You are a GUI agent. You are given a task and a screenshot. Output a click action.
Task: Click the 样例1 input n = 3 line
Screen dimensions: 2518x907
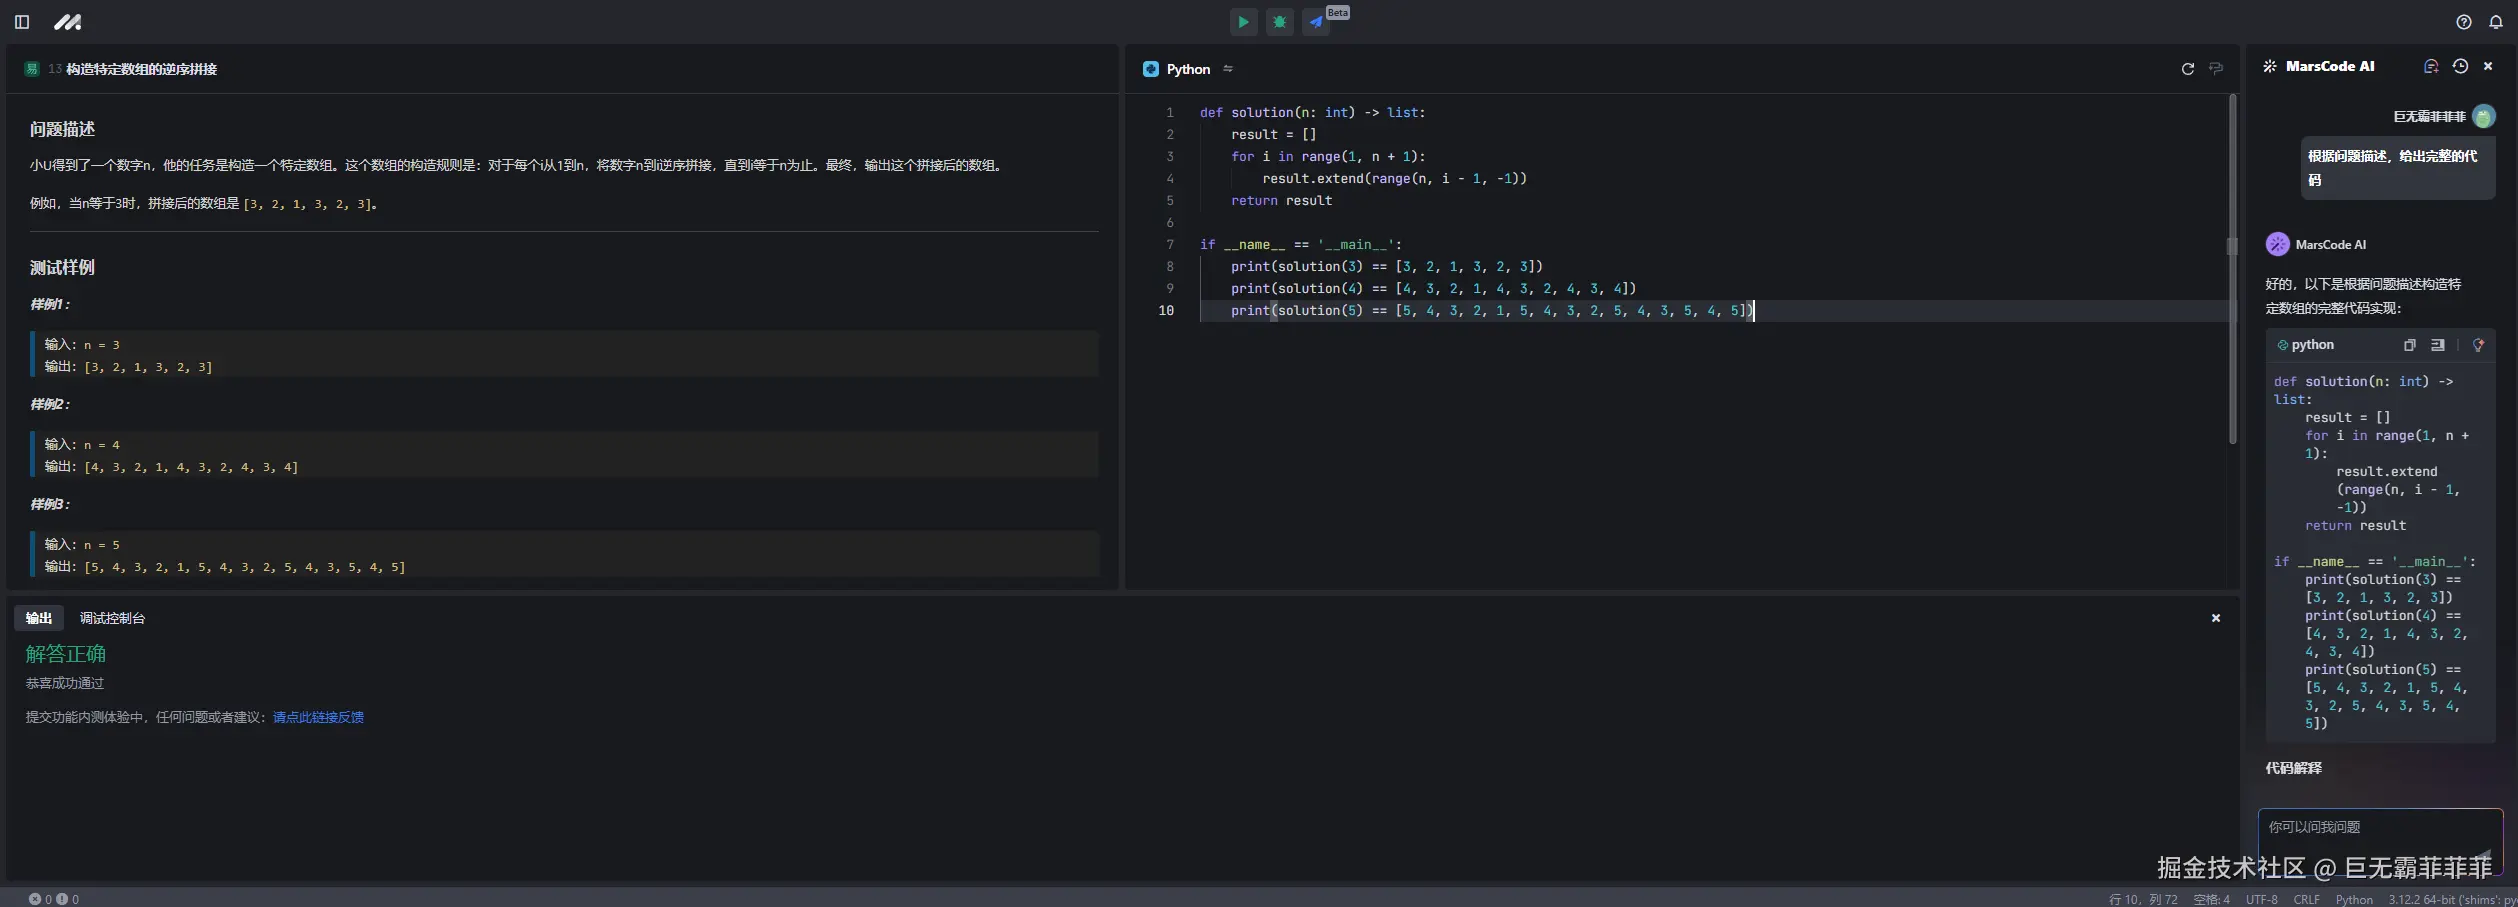(x=82, y=345)
